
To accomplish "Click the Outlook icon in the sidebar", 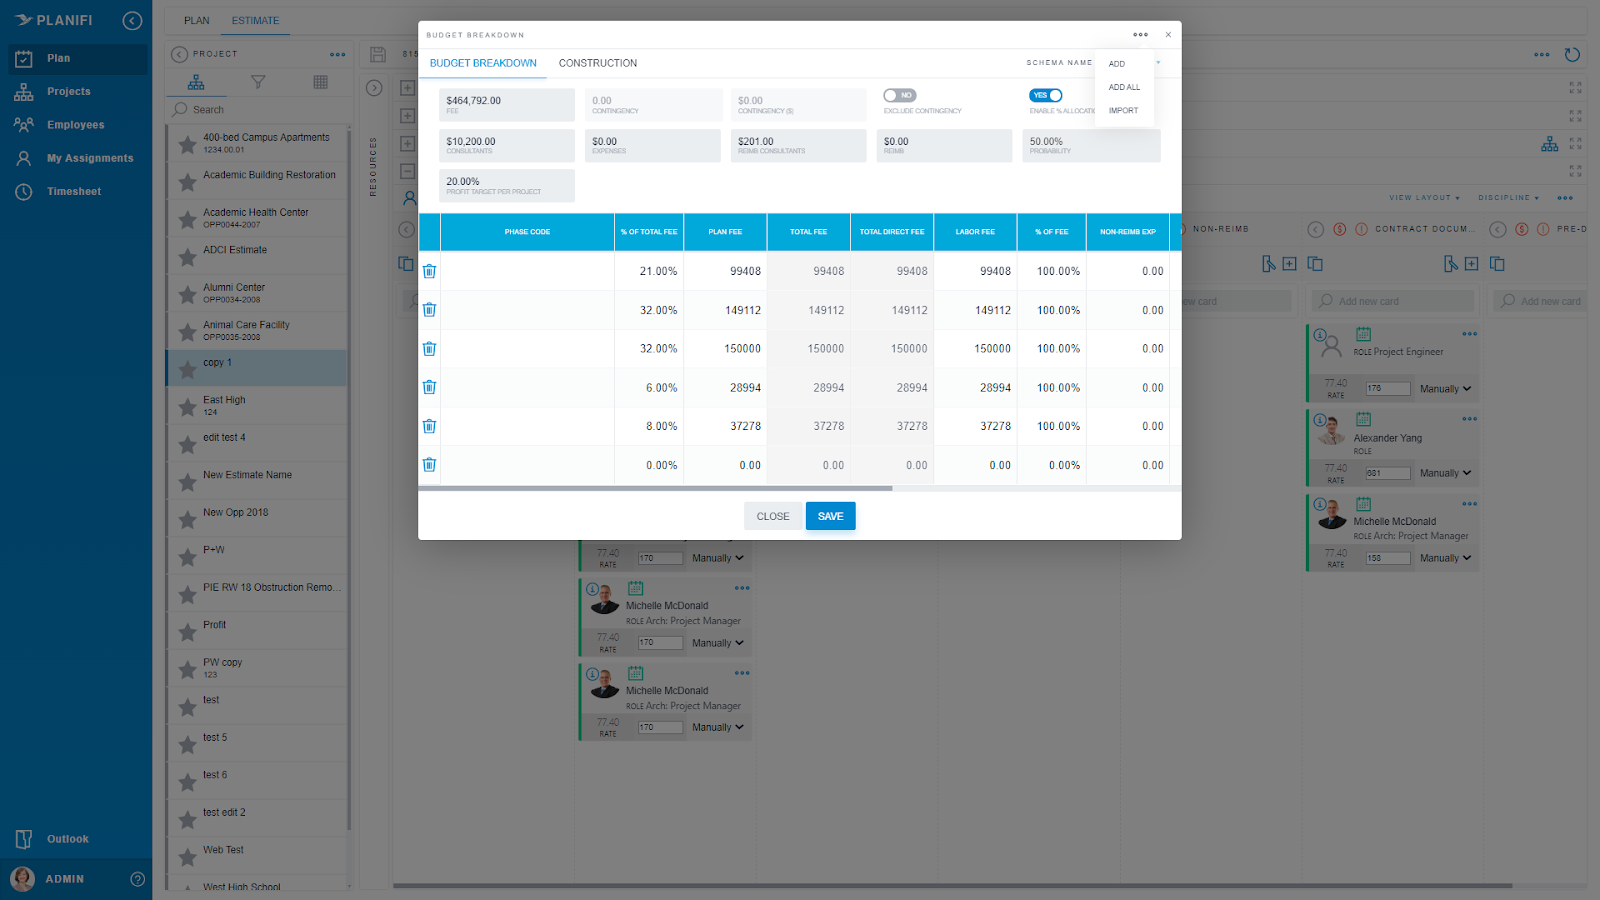I will pyautogui.click(x=23, y=838).
